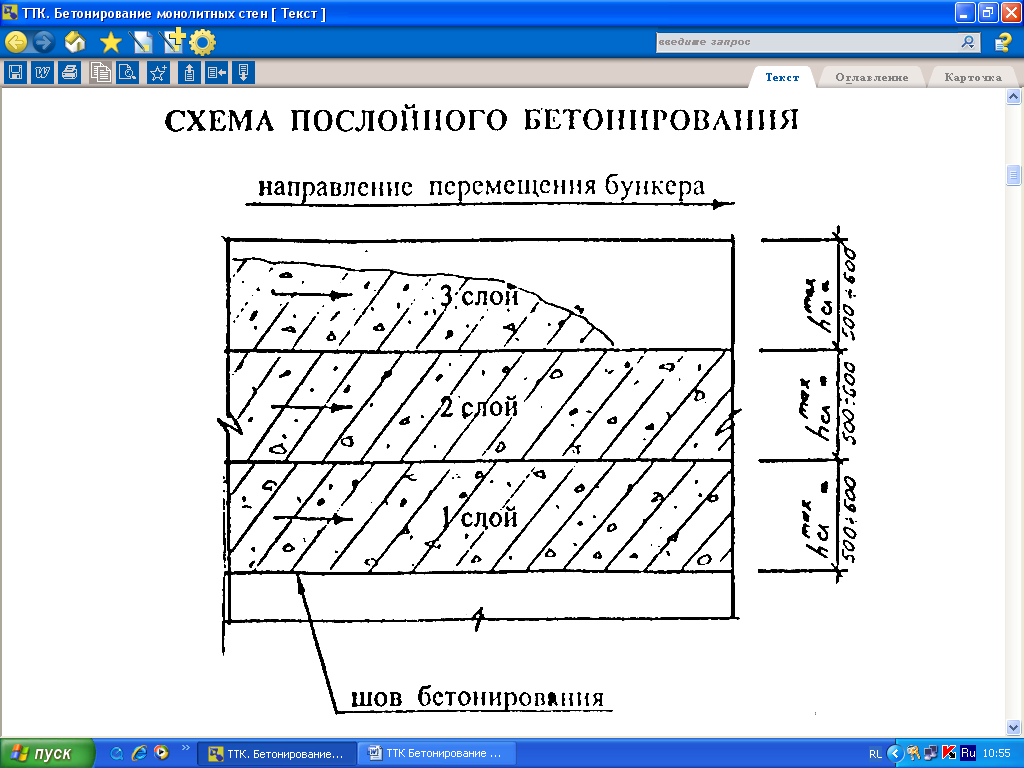The image size is (1024, 768).
Task: Click the vertical scrollbar thumb
Action: pos(1014,175)
